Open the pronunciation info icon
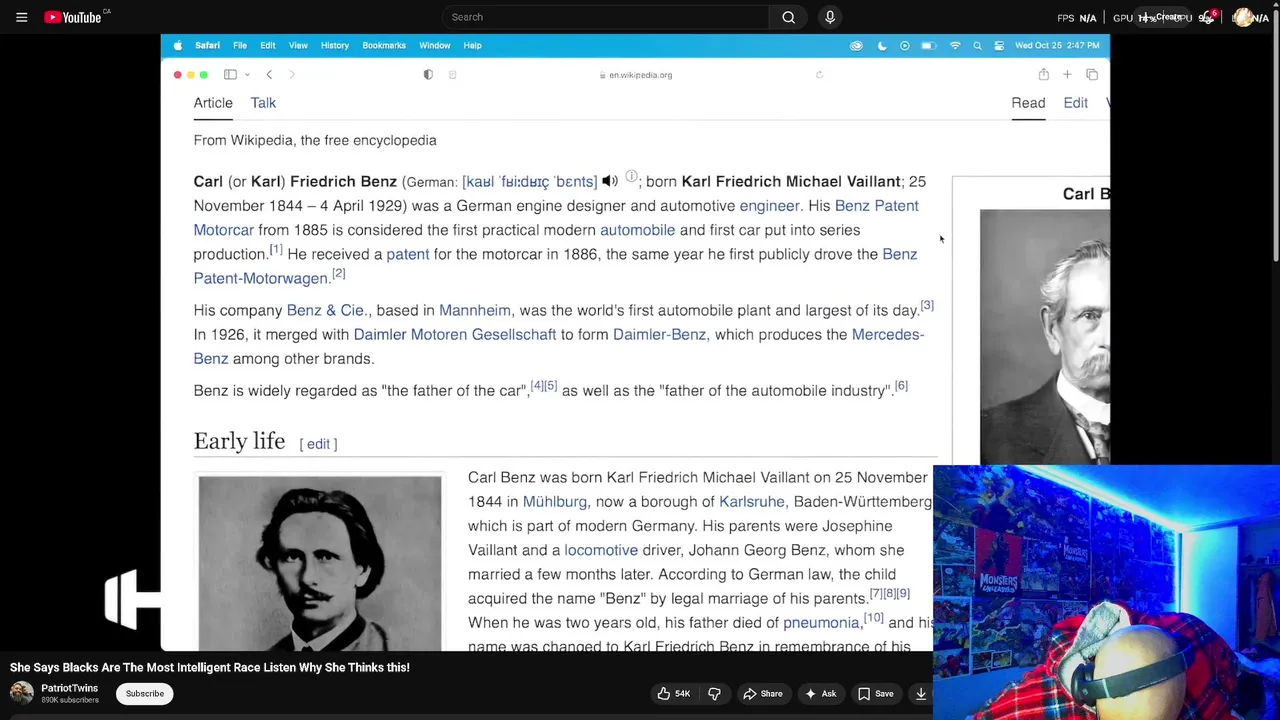Viewport: 1280px width, 720px height. click(x=631, y=177)
